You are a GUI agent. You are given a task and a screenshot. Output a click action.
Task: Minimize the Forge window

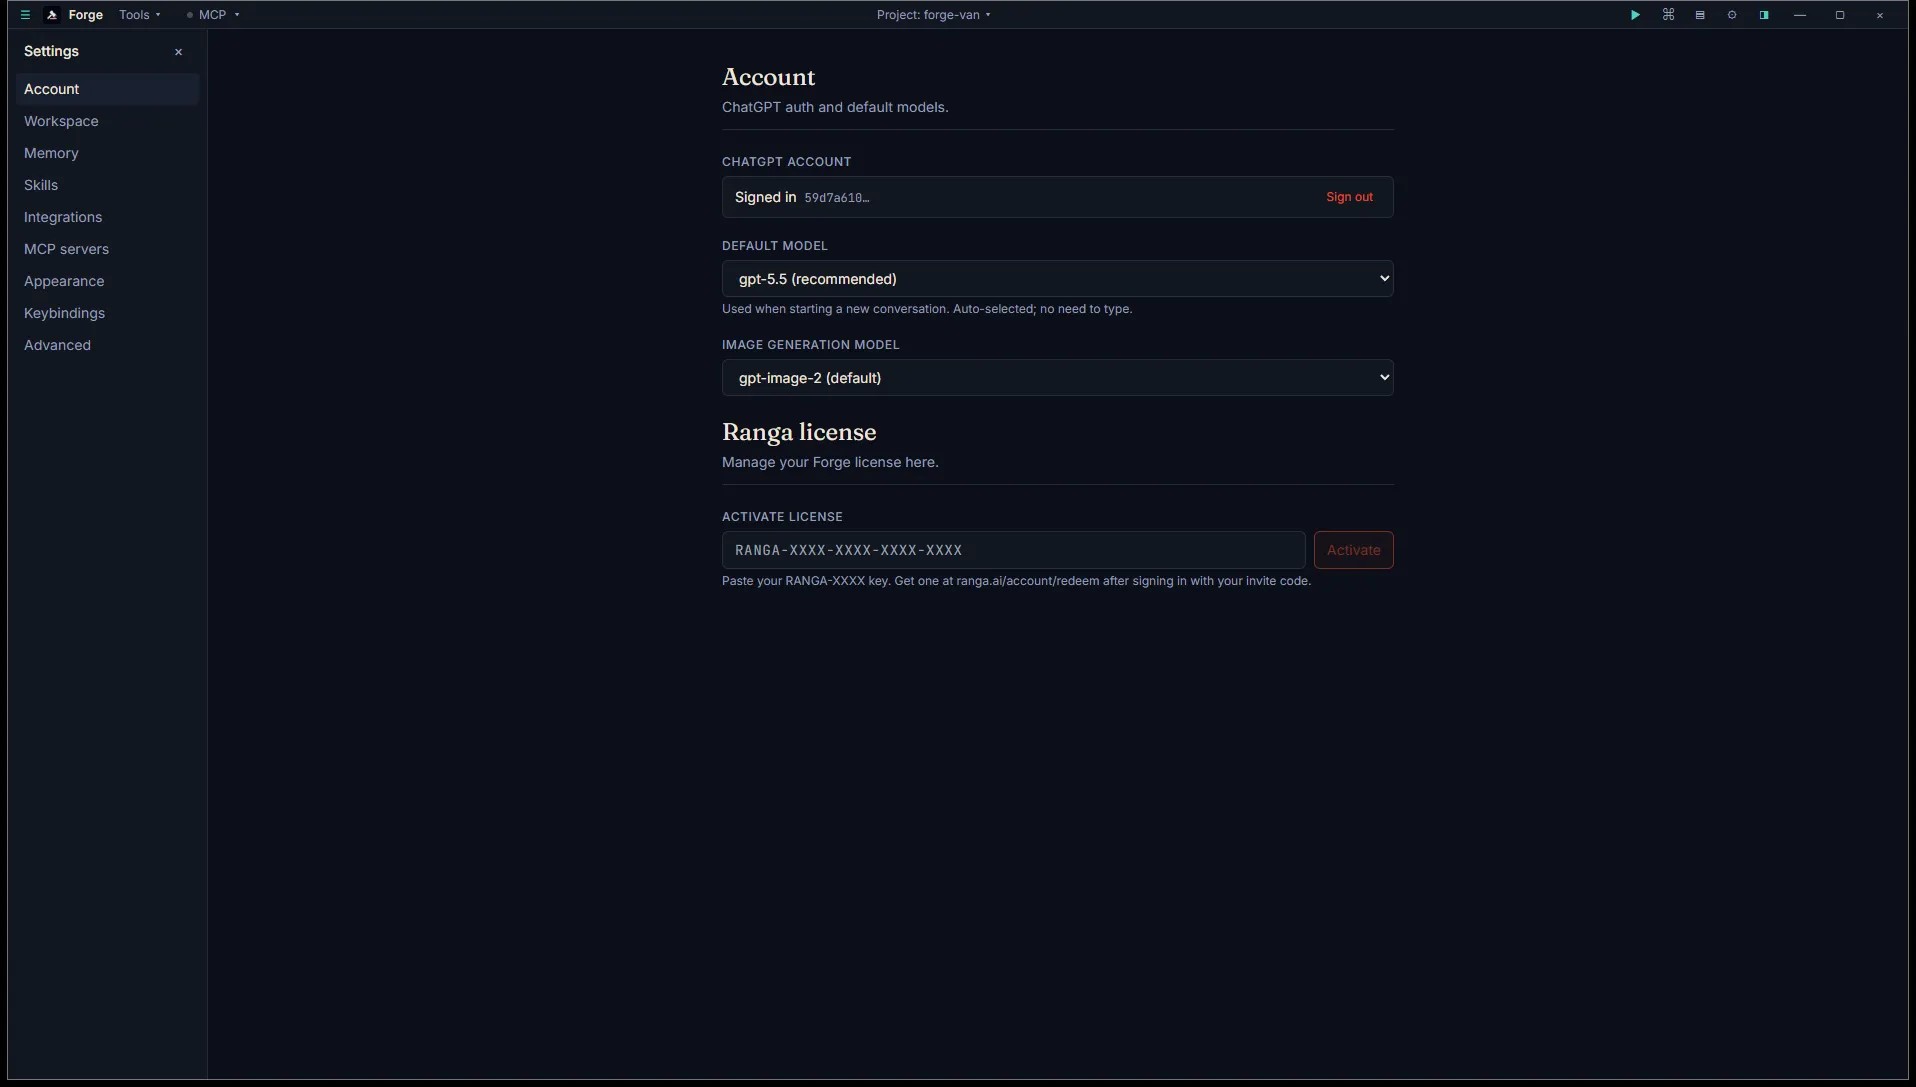pos(1800,15)
